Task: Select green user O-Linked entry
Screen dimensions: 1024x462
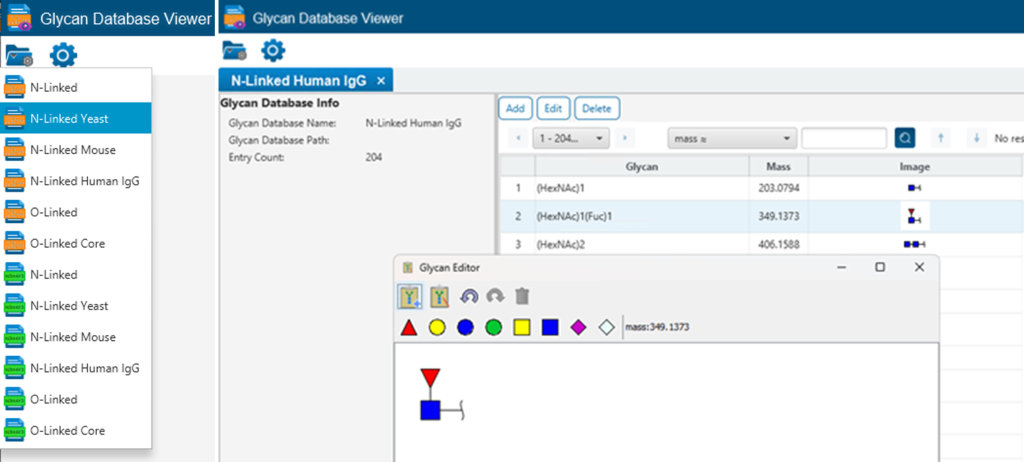Action: (x=76, y=399)
